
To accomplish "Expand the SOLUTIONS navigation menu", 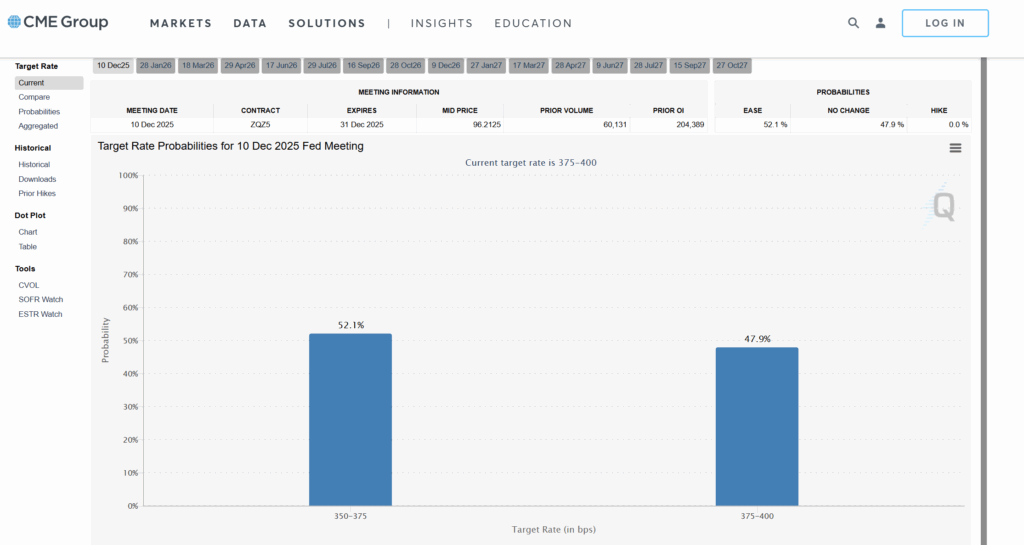I will [327, 23].
